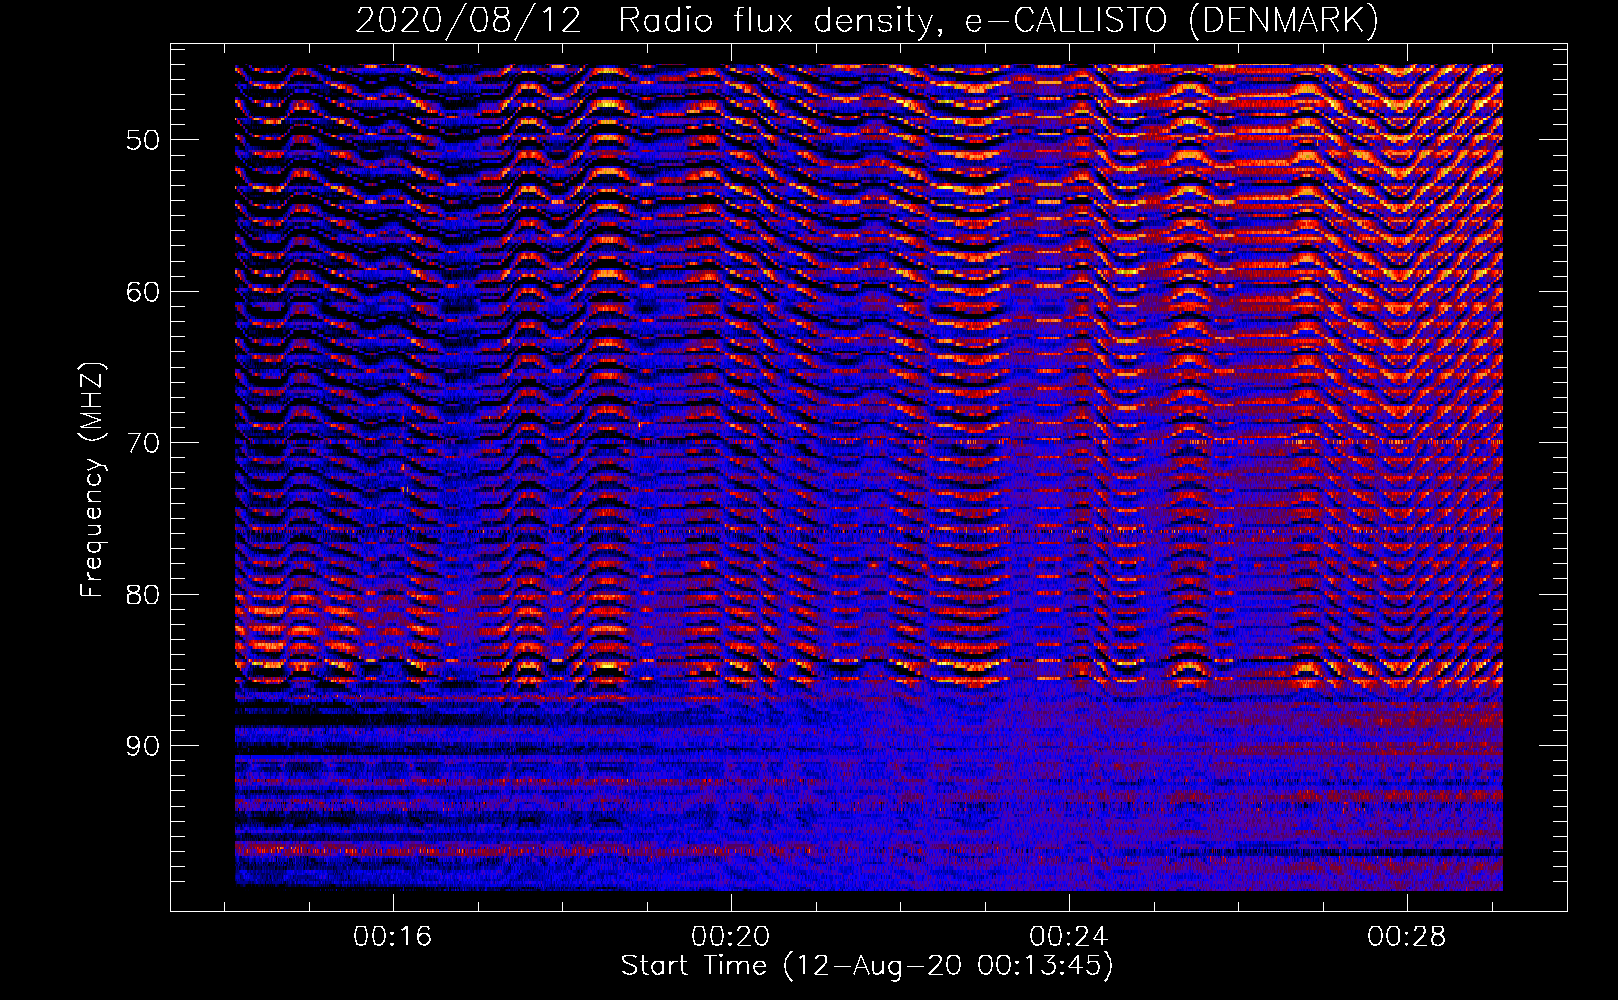Click the 'Start Time (12-Aug-20 00:13:45)' label
Screen dimensions: 1618x1000
coord(867,966)
